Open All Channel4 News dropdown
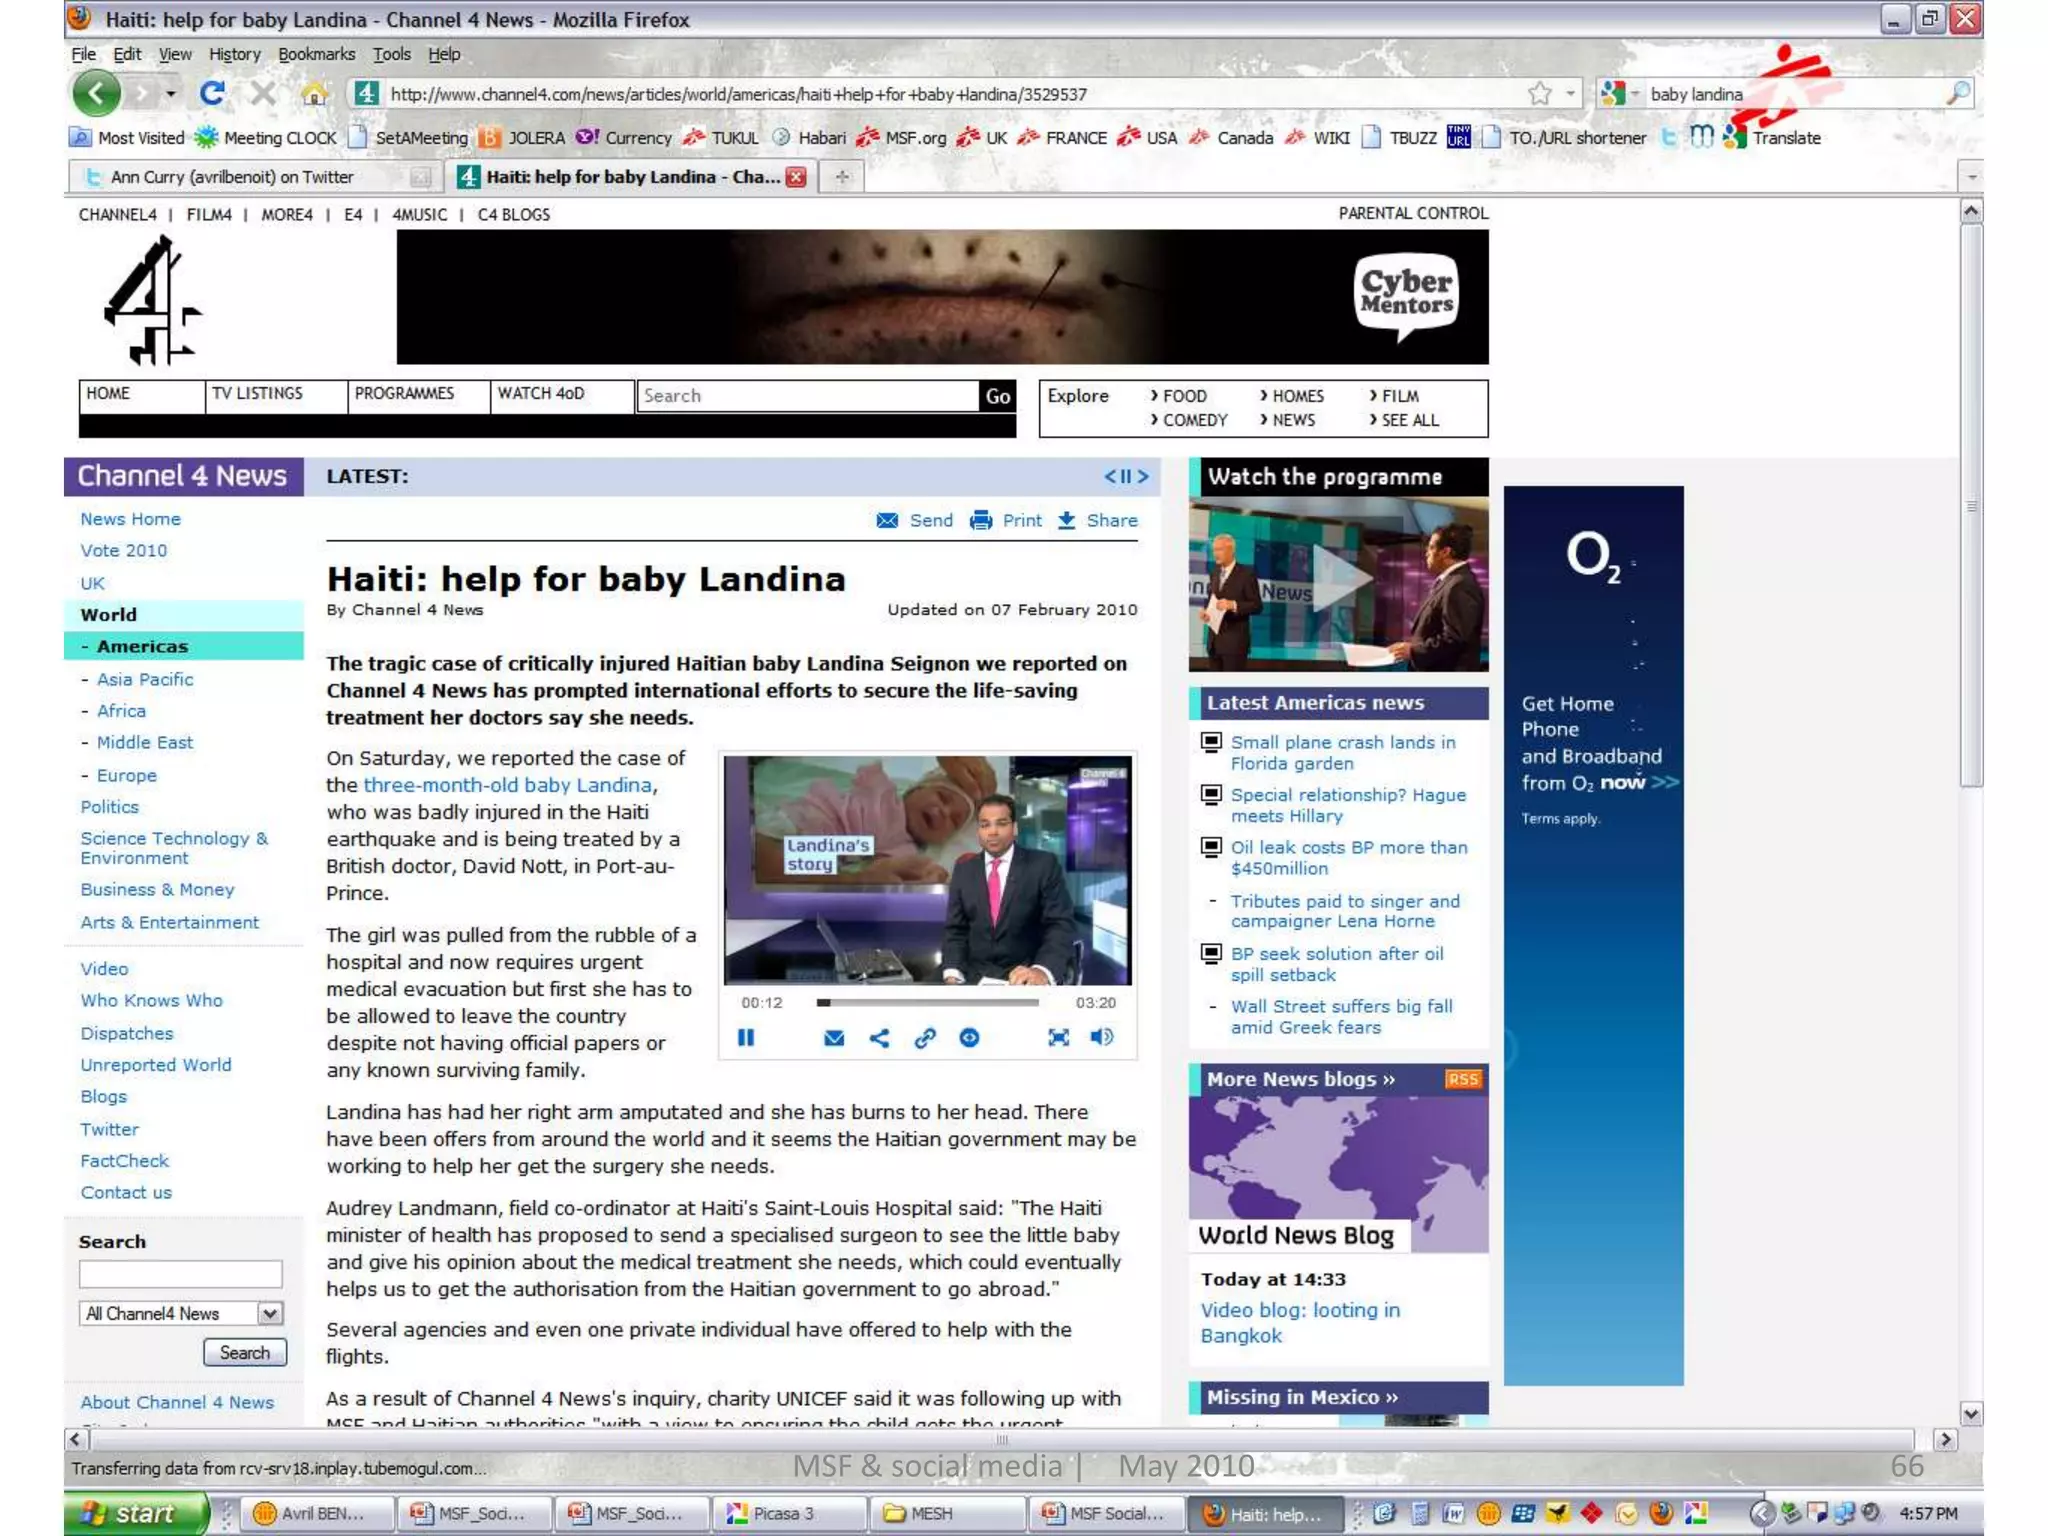The image size is (2048, 1536). pos(270,1313)
